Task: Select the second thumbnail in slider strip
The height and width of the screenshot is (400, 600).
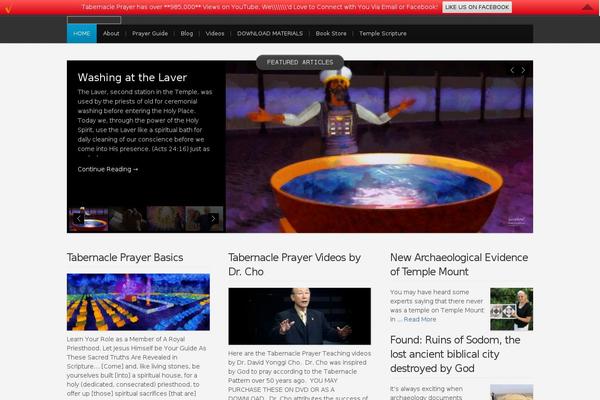Action: point(127,219)
